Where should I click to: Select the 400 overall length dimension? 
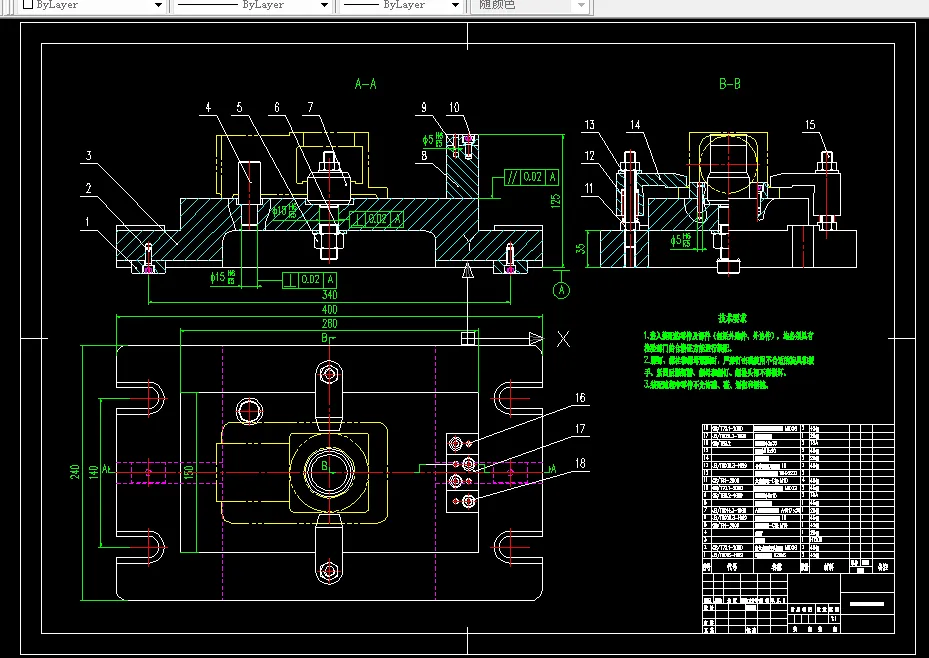[x=329, y=310]
